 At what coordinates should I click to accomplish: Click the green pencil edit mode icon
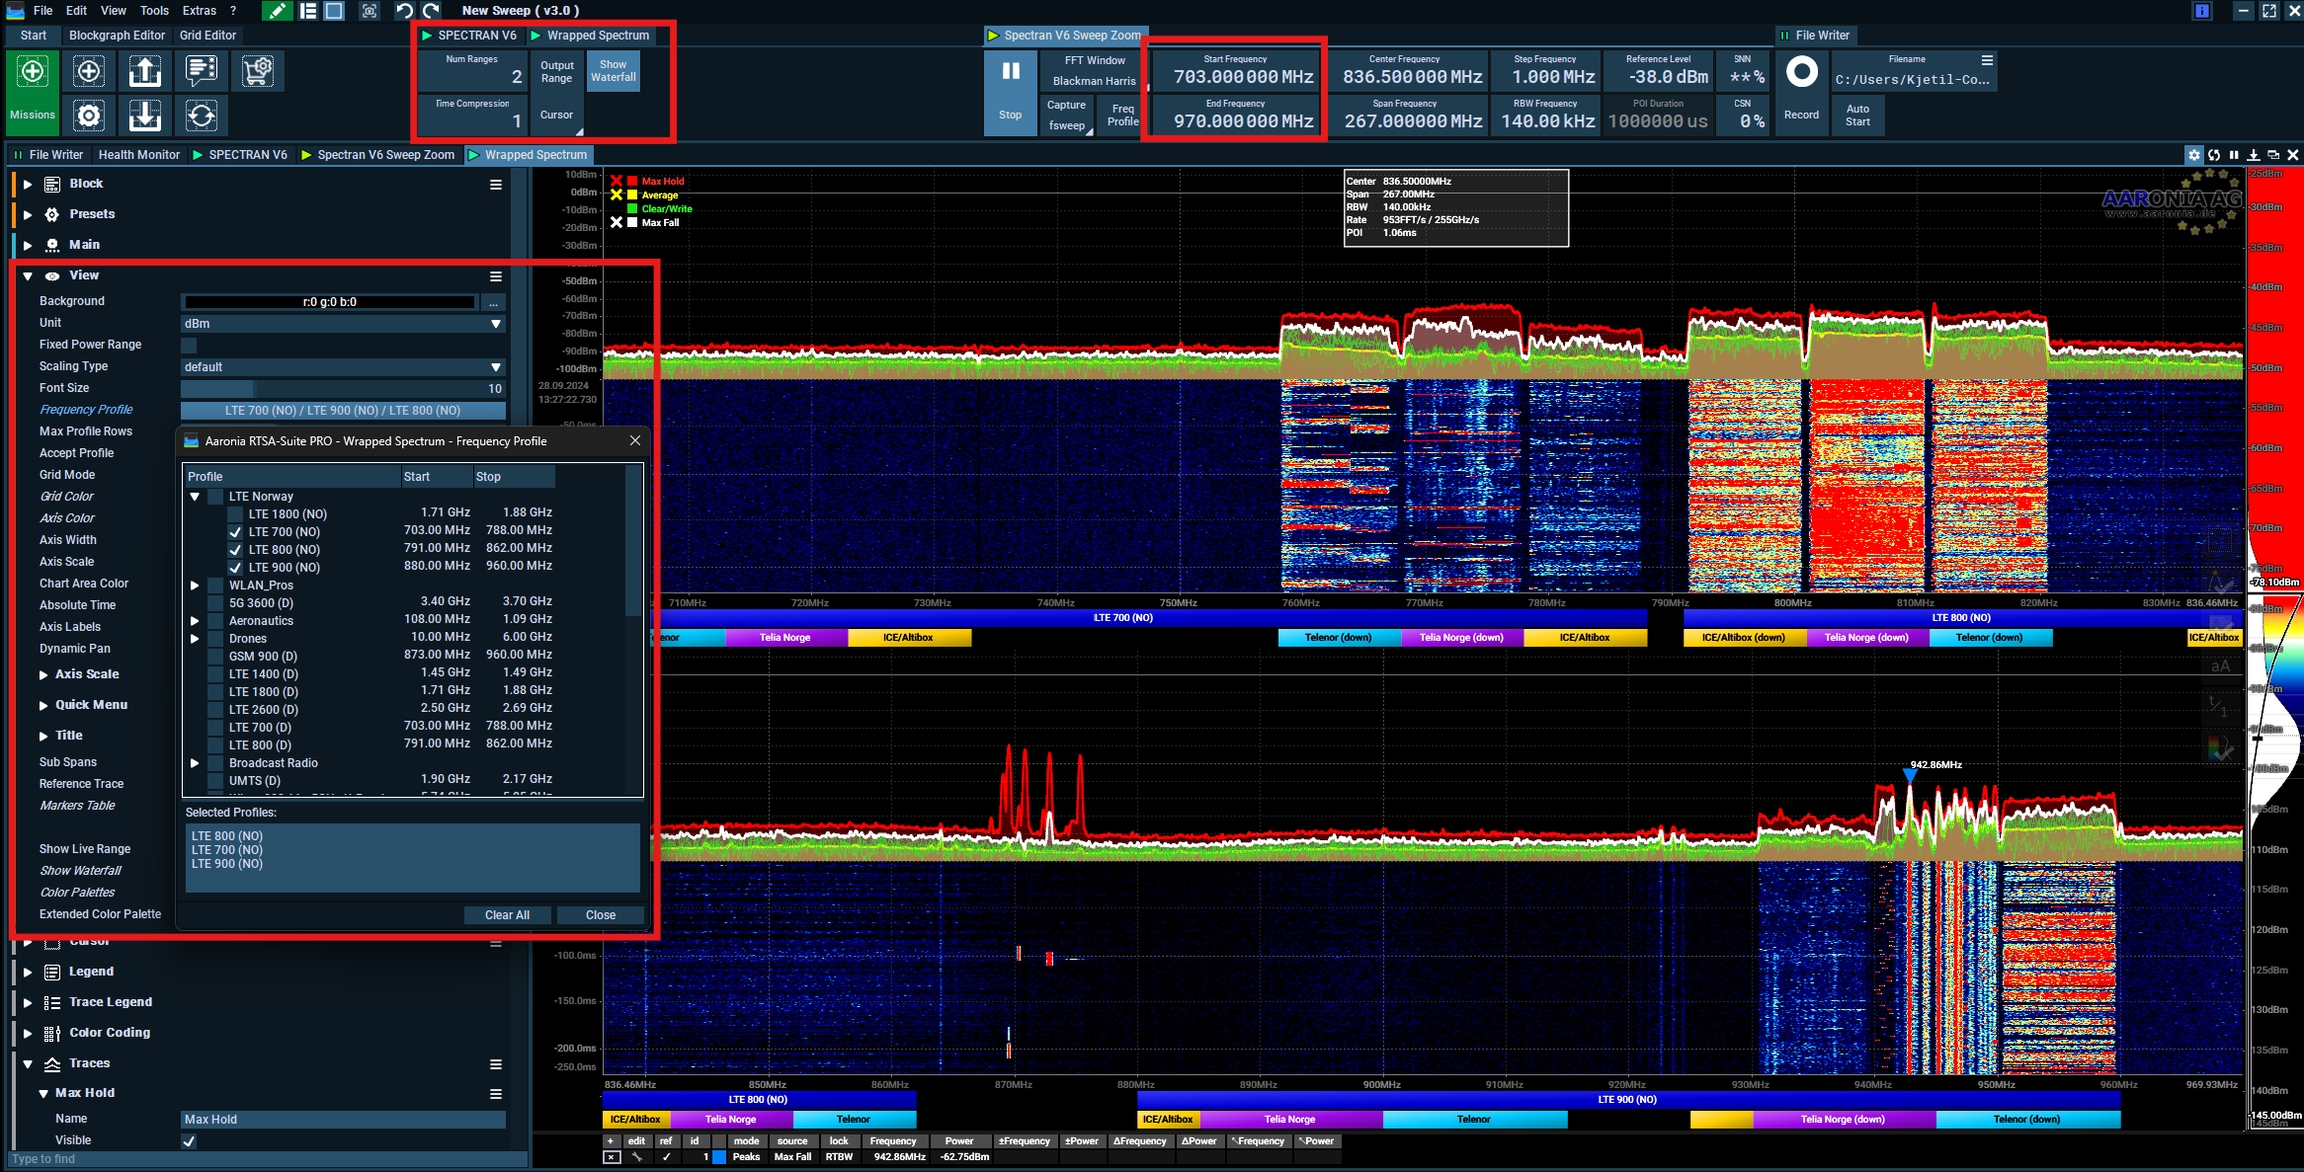pos(277,11)
